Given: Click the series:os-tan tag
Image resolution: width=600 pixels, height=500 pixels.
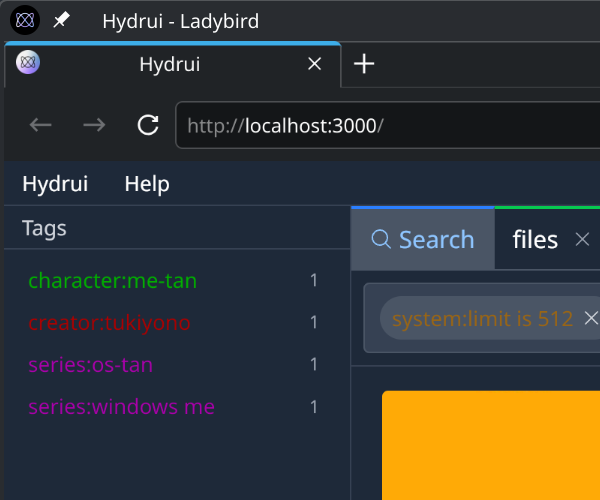Looking at the screenshot, I should (90, 365).
